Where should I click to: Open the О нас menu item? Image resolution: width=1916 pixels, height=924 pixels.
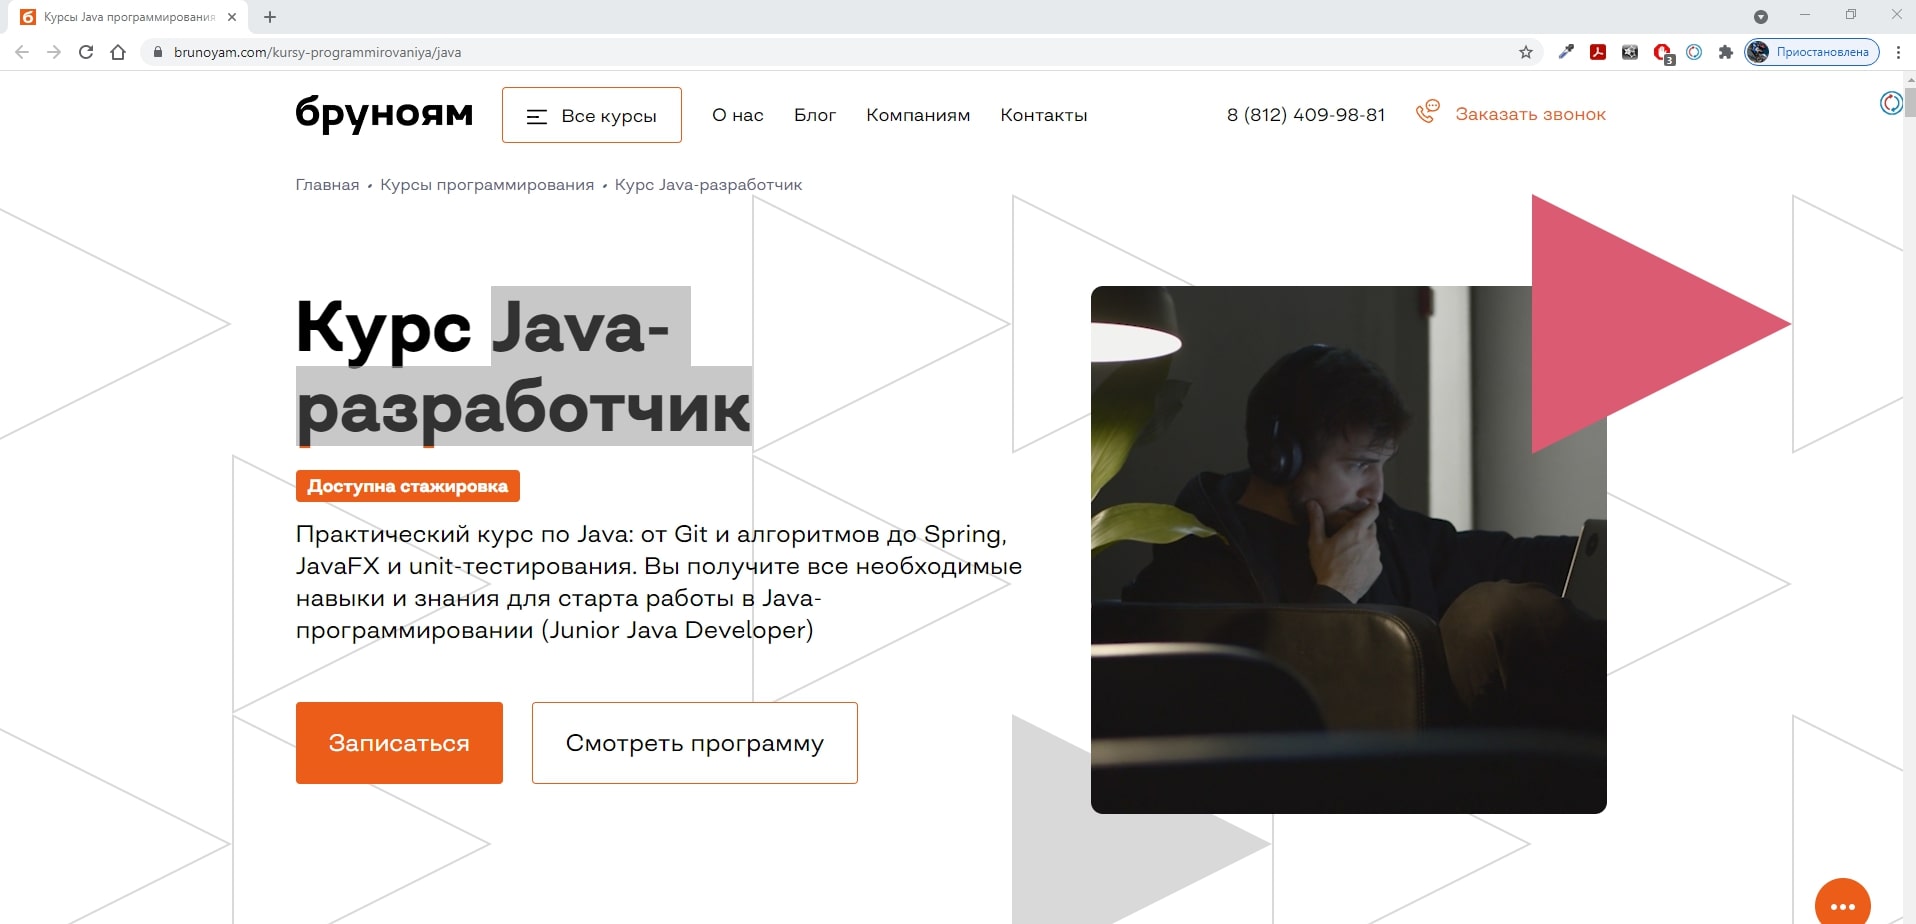click(x=738, y=115)
